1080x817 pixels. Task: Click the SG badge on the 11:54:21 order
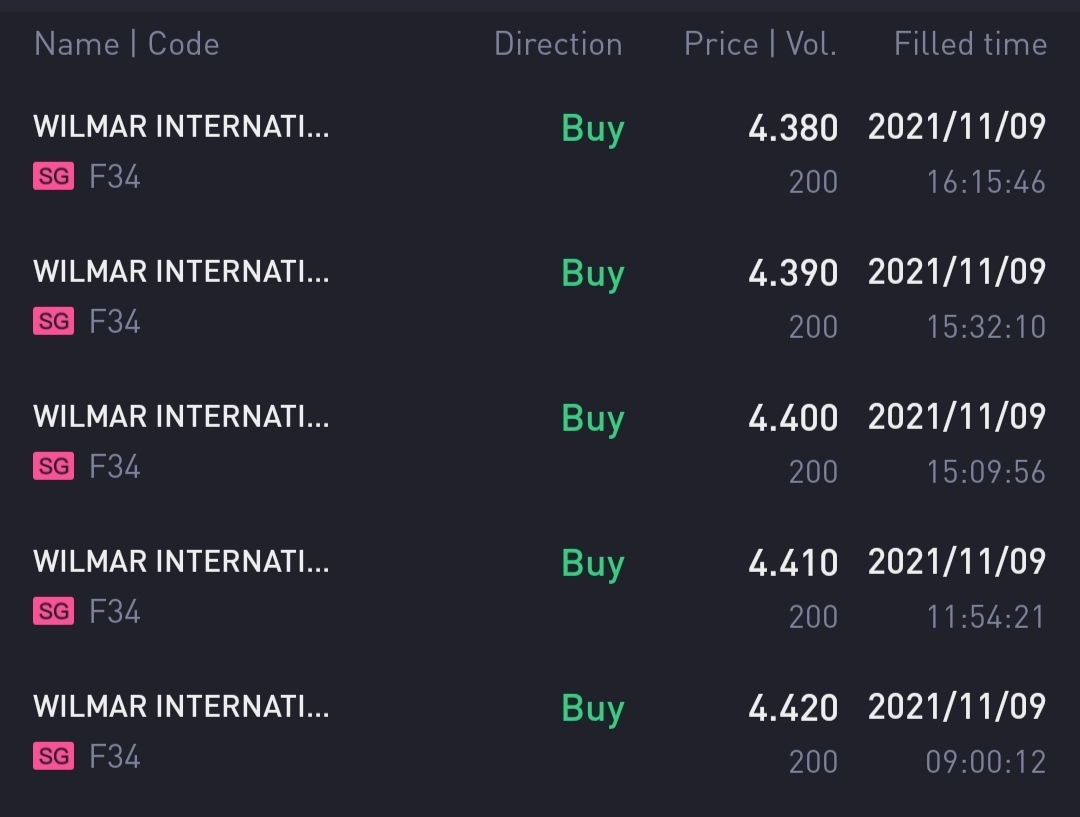[x=54, y=612]
